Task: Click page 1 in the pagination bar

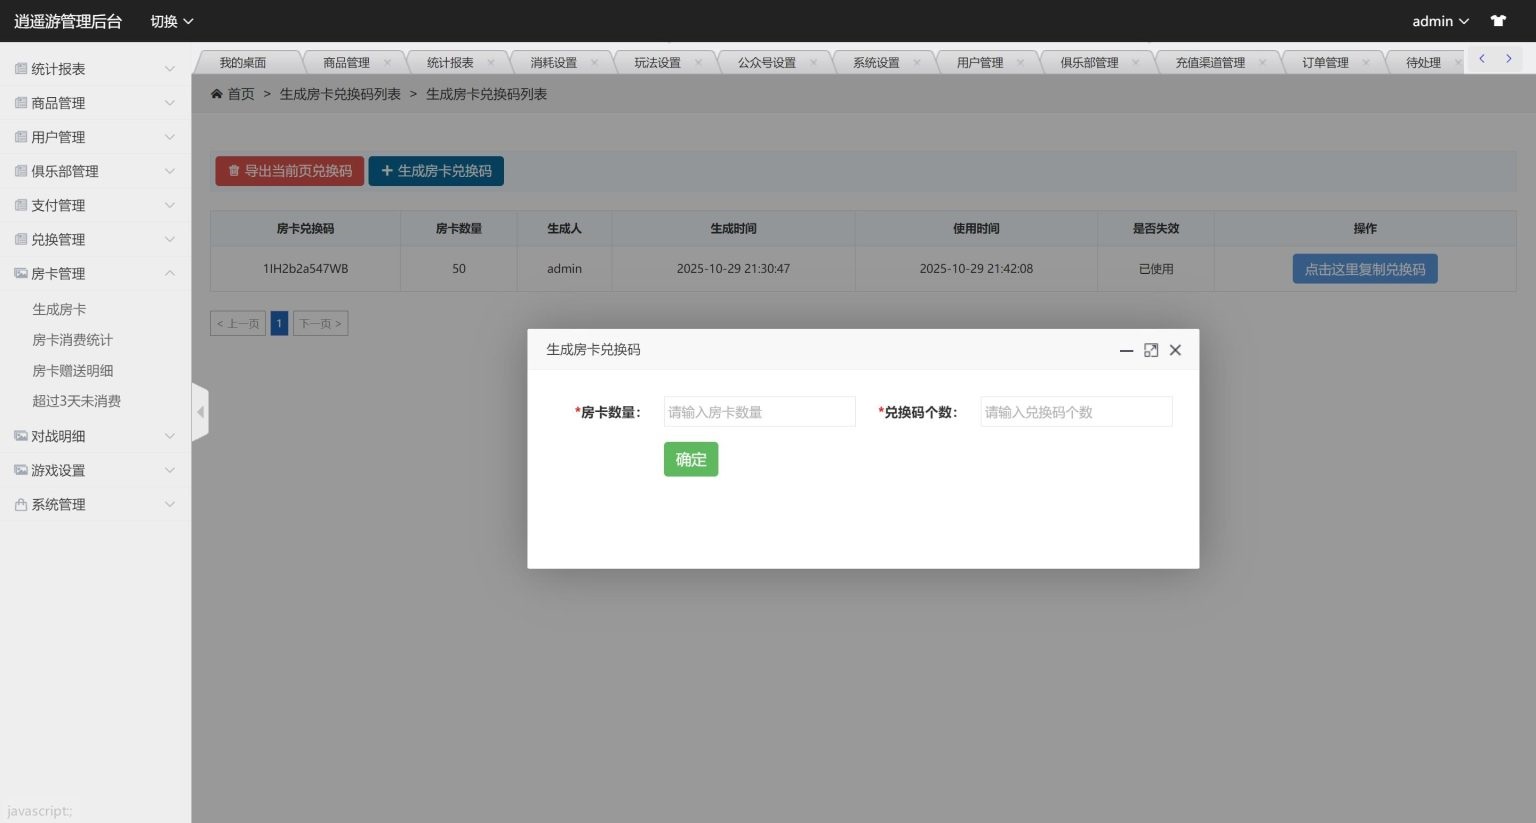Action: click(279, 323)
